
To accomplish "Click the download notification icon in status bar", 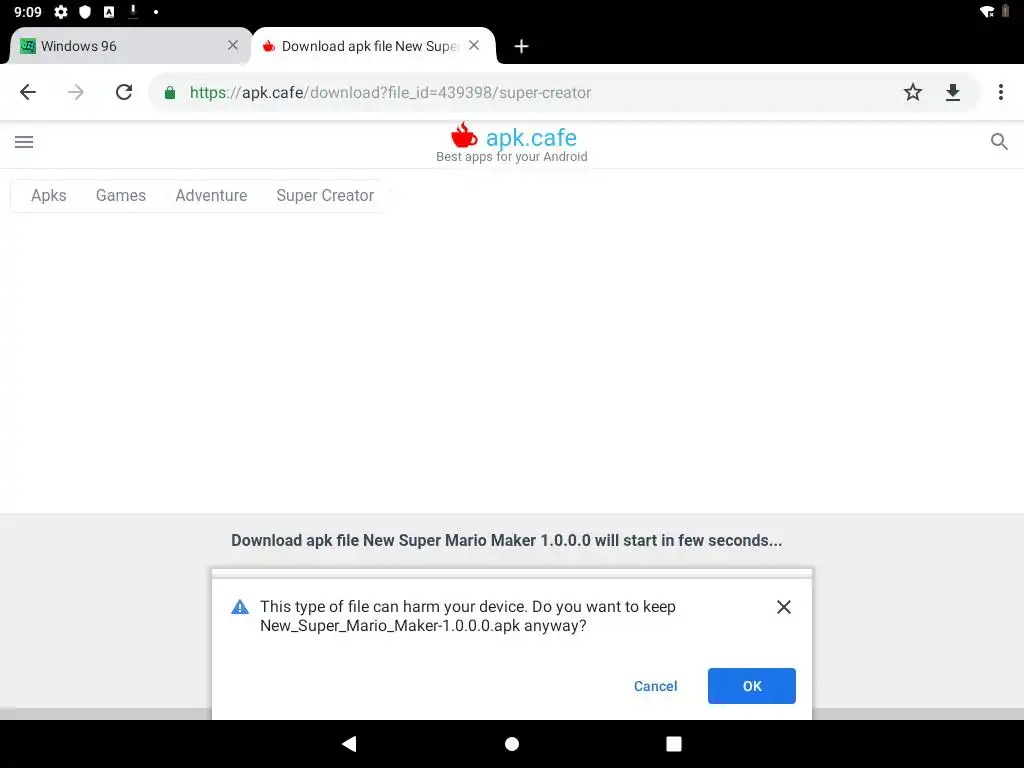I will point(133,11).
